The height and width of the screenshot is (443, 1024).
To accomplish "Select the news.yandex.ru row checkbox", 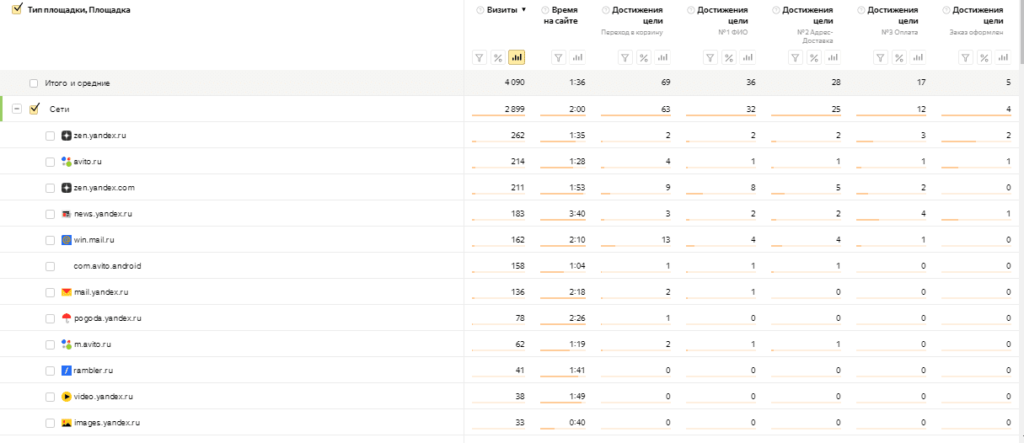I will point(51,214).
